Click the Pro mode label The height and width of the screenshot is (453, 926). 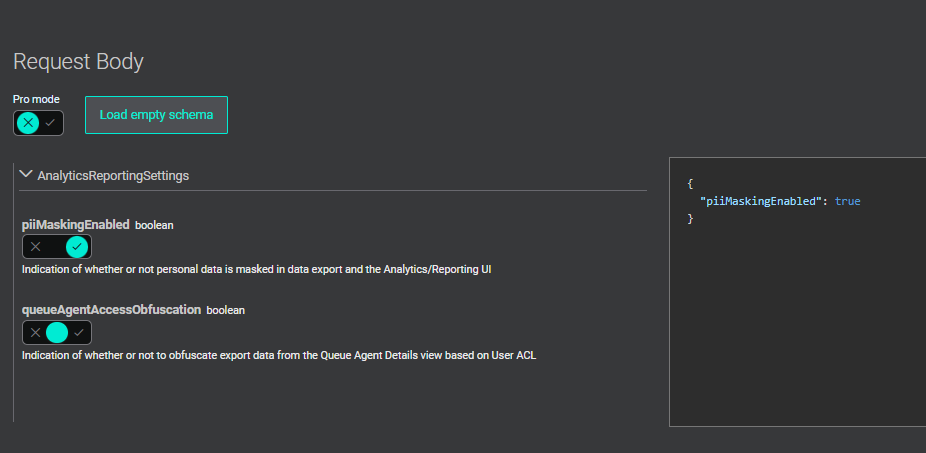pos(36,99)
